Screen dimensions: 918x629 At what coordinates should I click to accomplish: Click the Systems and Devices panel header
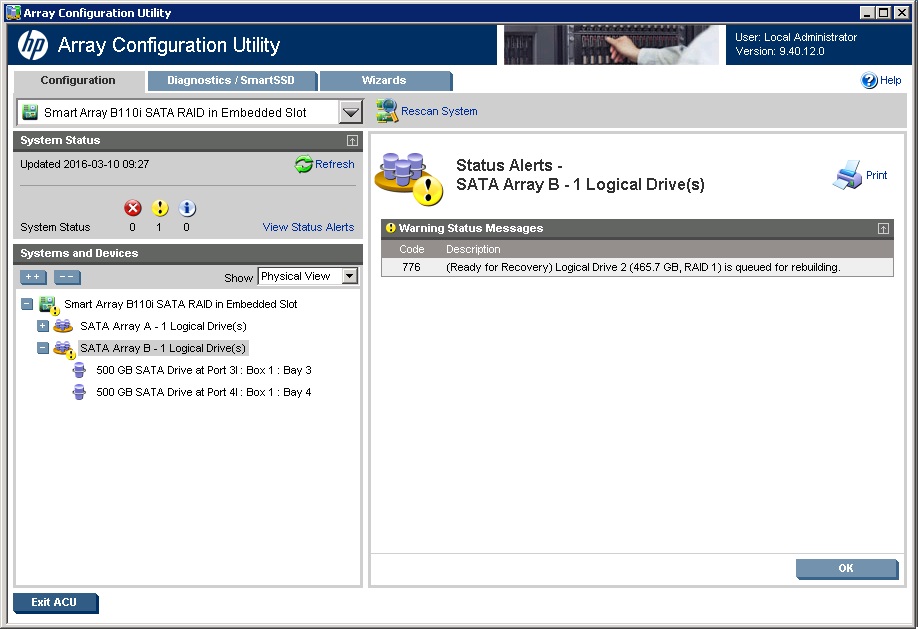coord(188,254)
